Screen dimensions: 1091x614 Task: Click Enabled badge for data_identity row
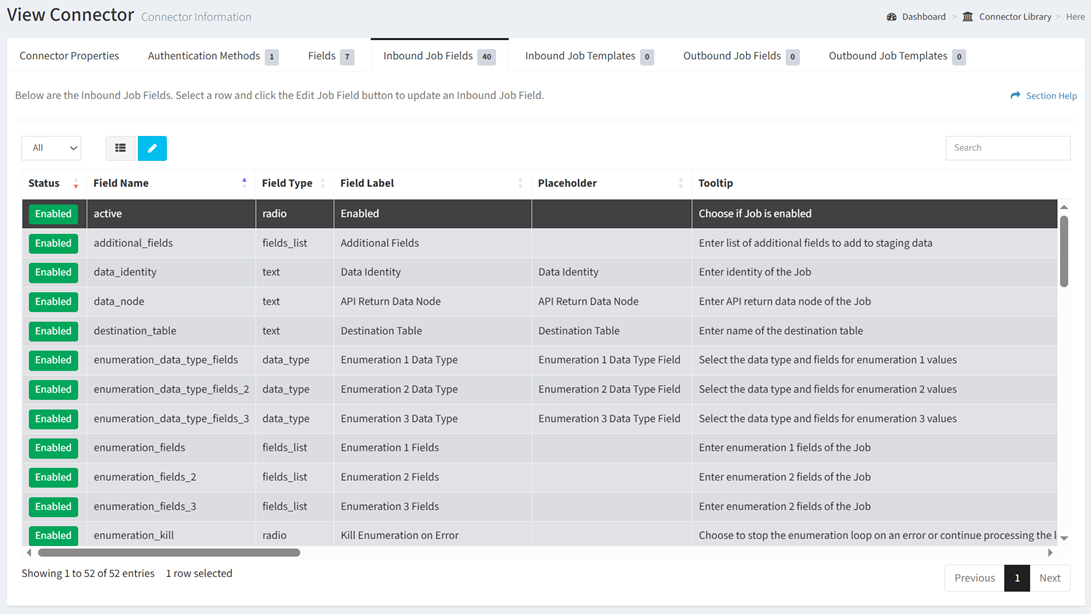click(53, 272)
